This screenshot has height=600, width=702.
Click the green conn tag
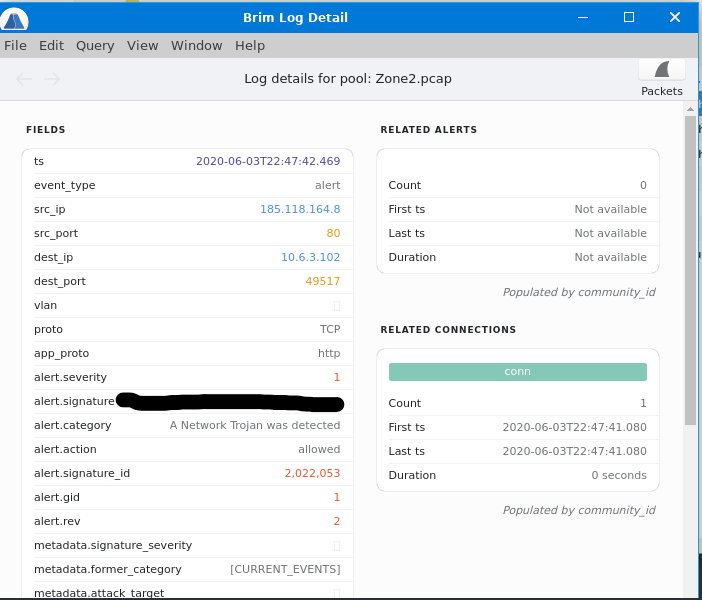[518, 372]
